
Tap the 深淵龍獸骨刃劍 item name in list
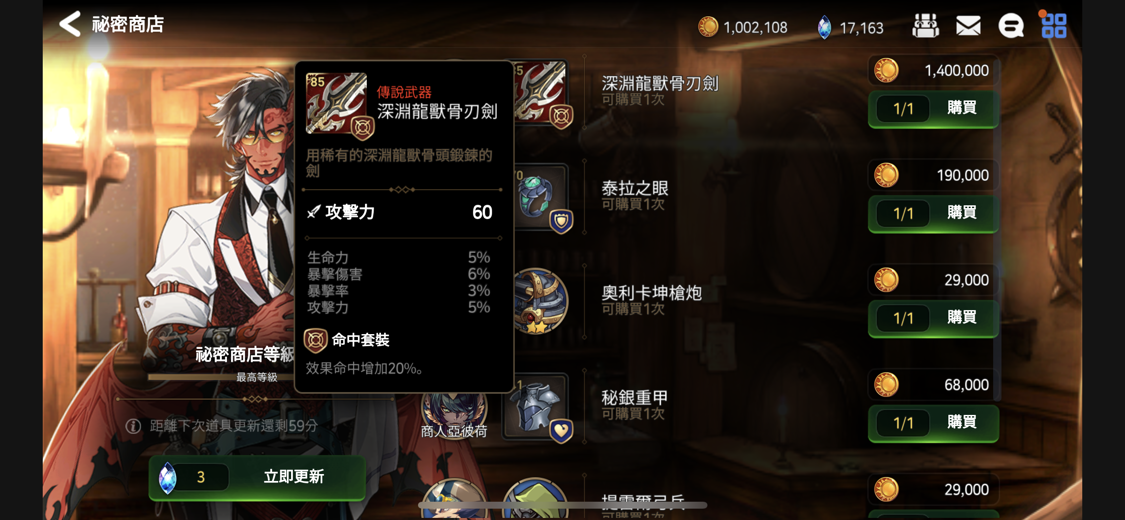[x=660, y=83]
